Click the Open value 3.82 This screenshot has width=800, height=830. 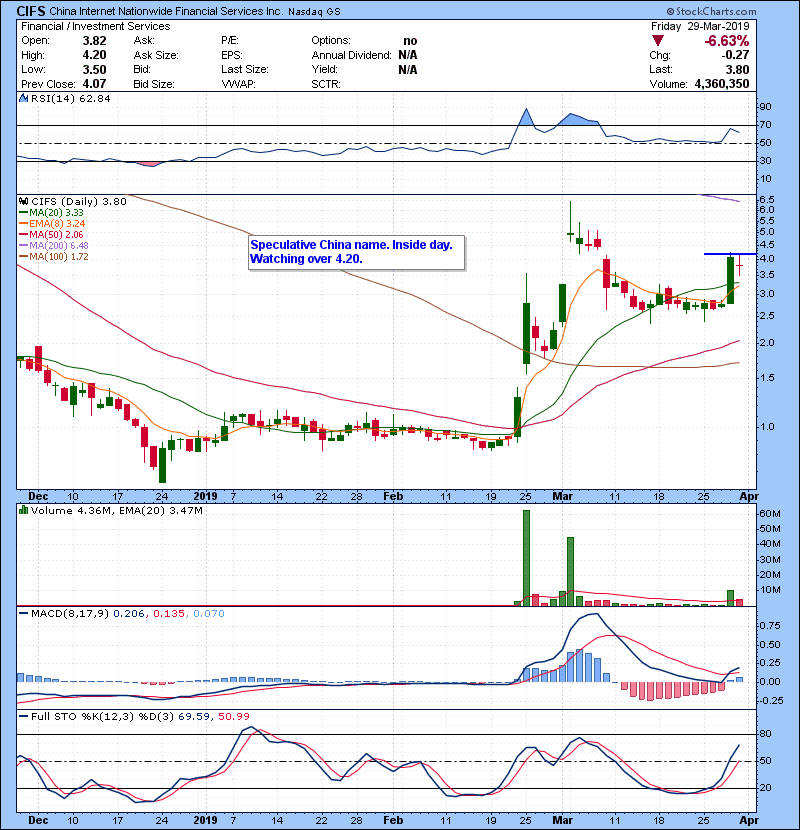click(94, 41)
